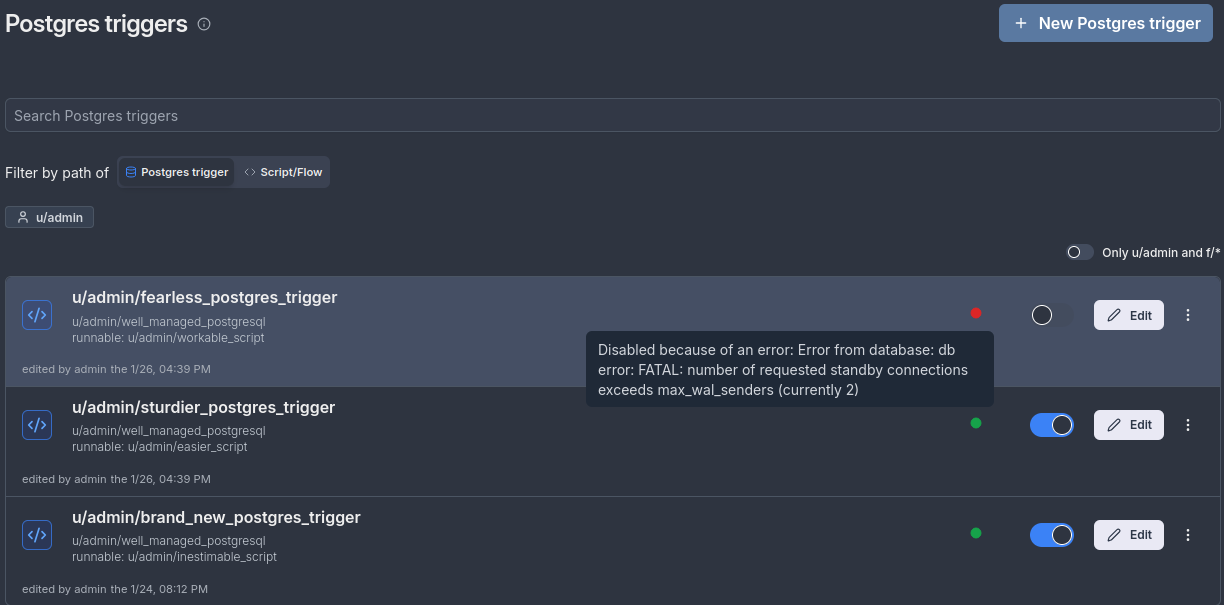Click green status dot of sturdier_postgres_trigger
The width and height of the screenshot is (1224, 605).
pyautogui.click(x=976, y=423)
